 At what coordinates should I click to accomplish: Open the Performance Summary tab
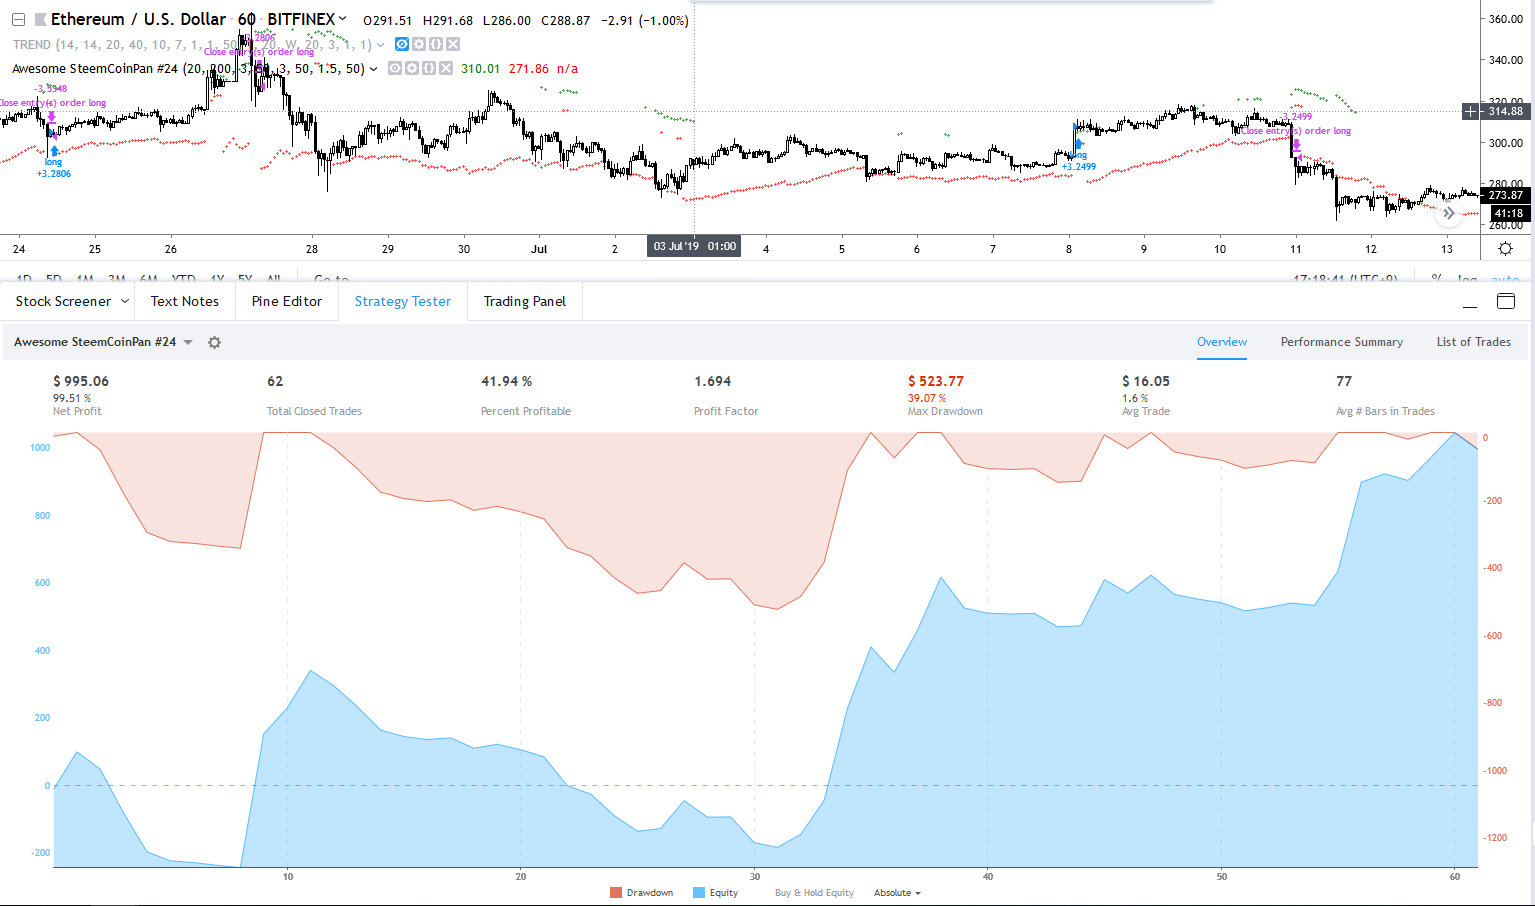click(x=1341, y=342)
